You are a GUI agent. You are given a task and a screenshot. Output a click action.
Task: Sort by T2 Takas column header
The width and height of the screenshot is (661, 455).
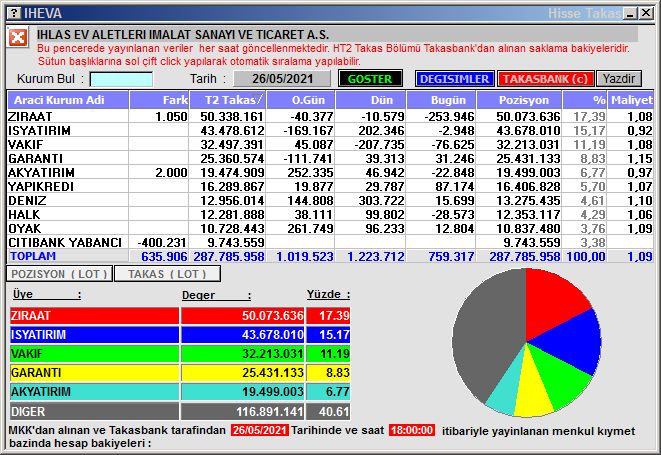pos(228,100)
